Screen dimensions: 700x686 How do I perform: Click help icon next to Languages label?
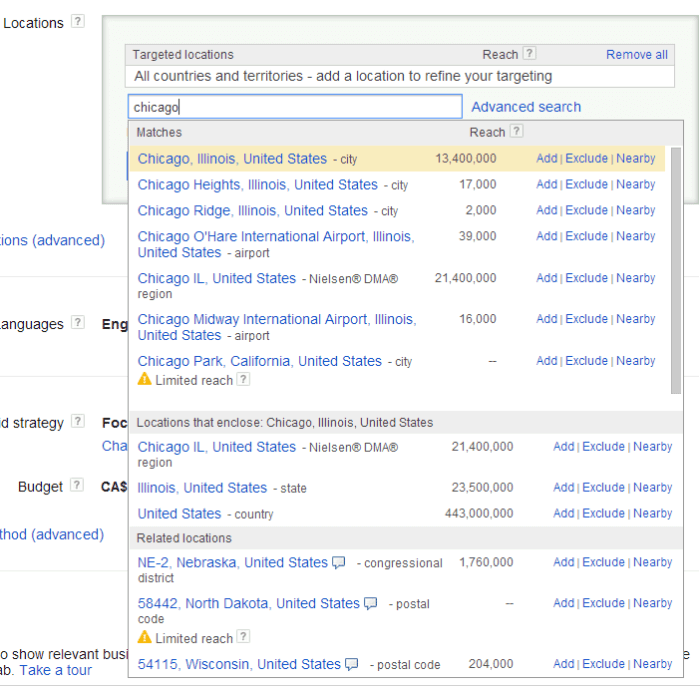[x=78, y=324]
